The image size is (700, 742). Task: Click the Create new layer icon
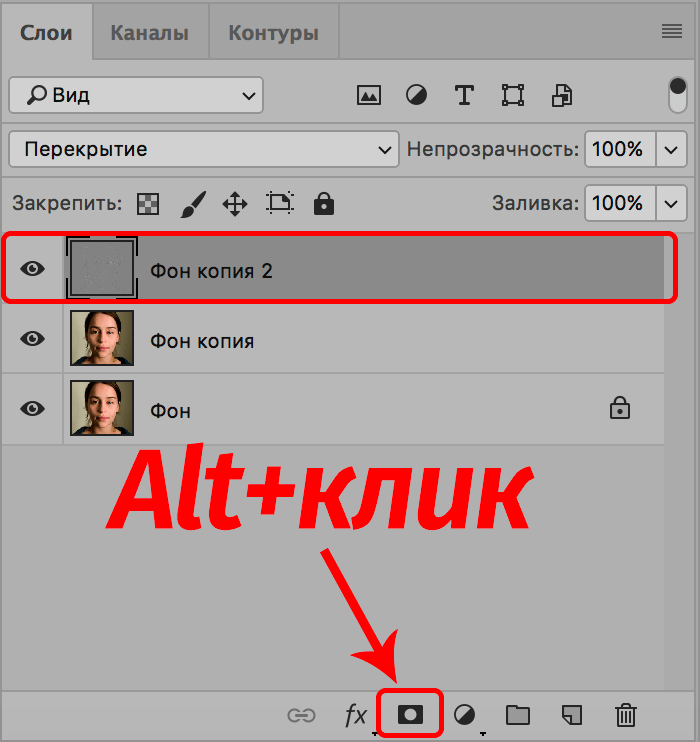(x=571, y=714)
